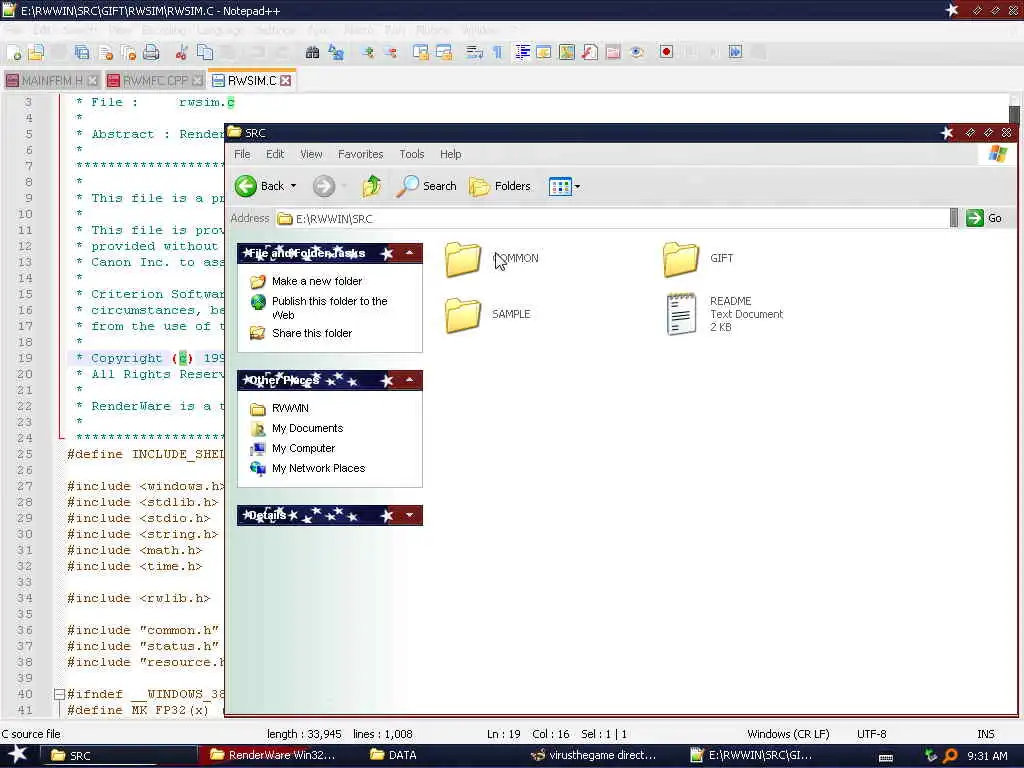Toggle the indent guide icon
The width and height of the screenshot is (1024, 768).
click(x=522, y=52)
